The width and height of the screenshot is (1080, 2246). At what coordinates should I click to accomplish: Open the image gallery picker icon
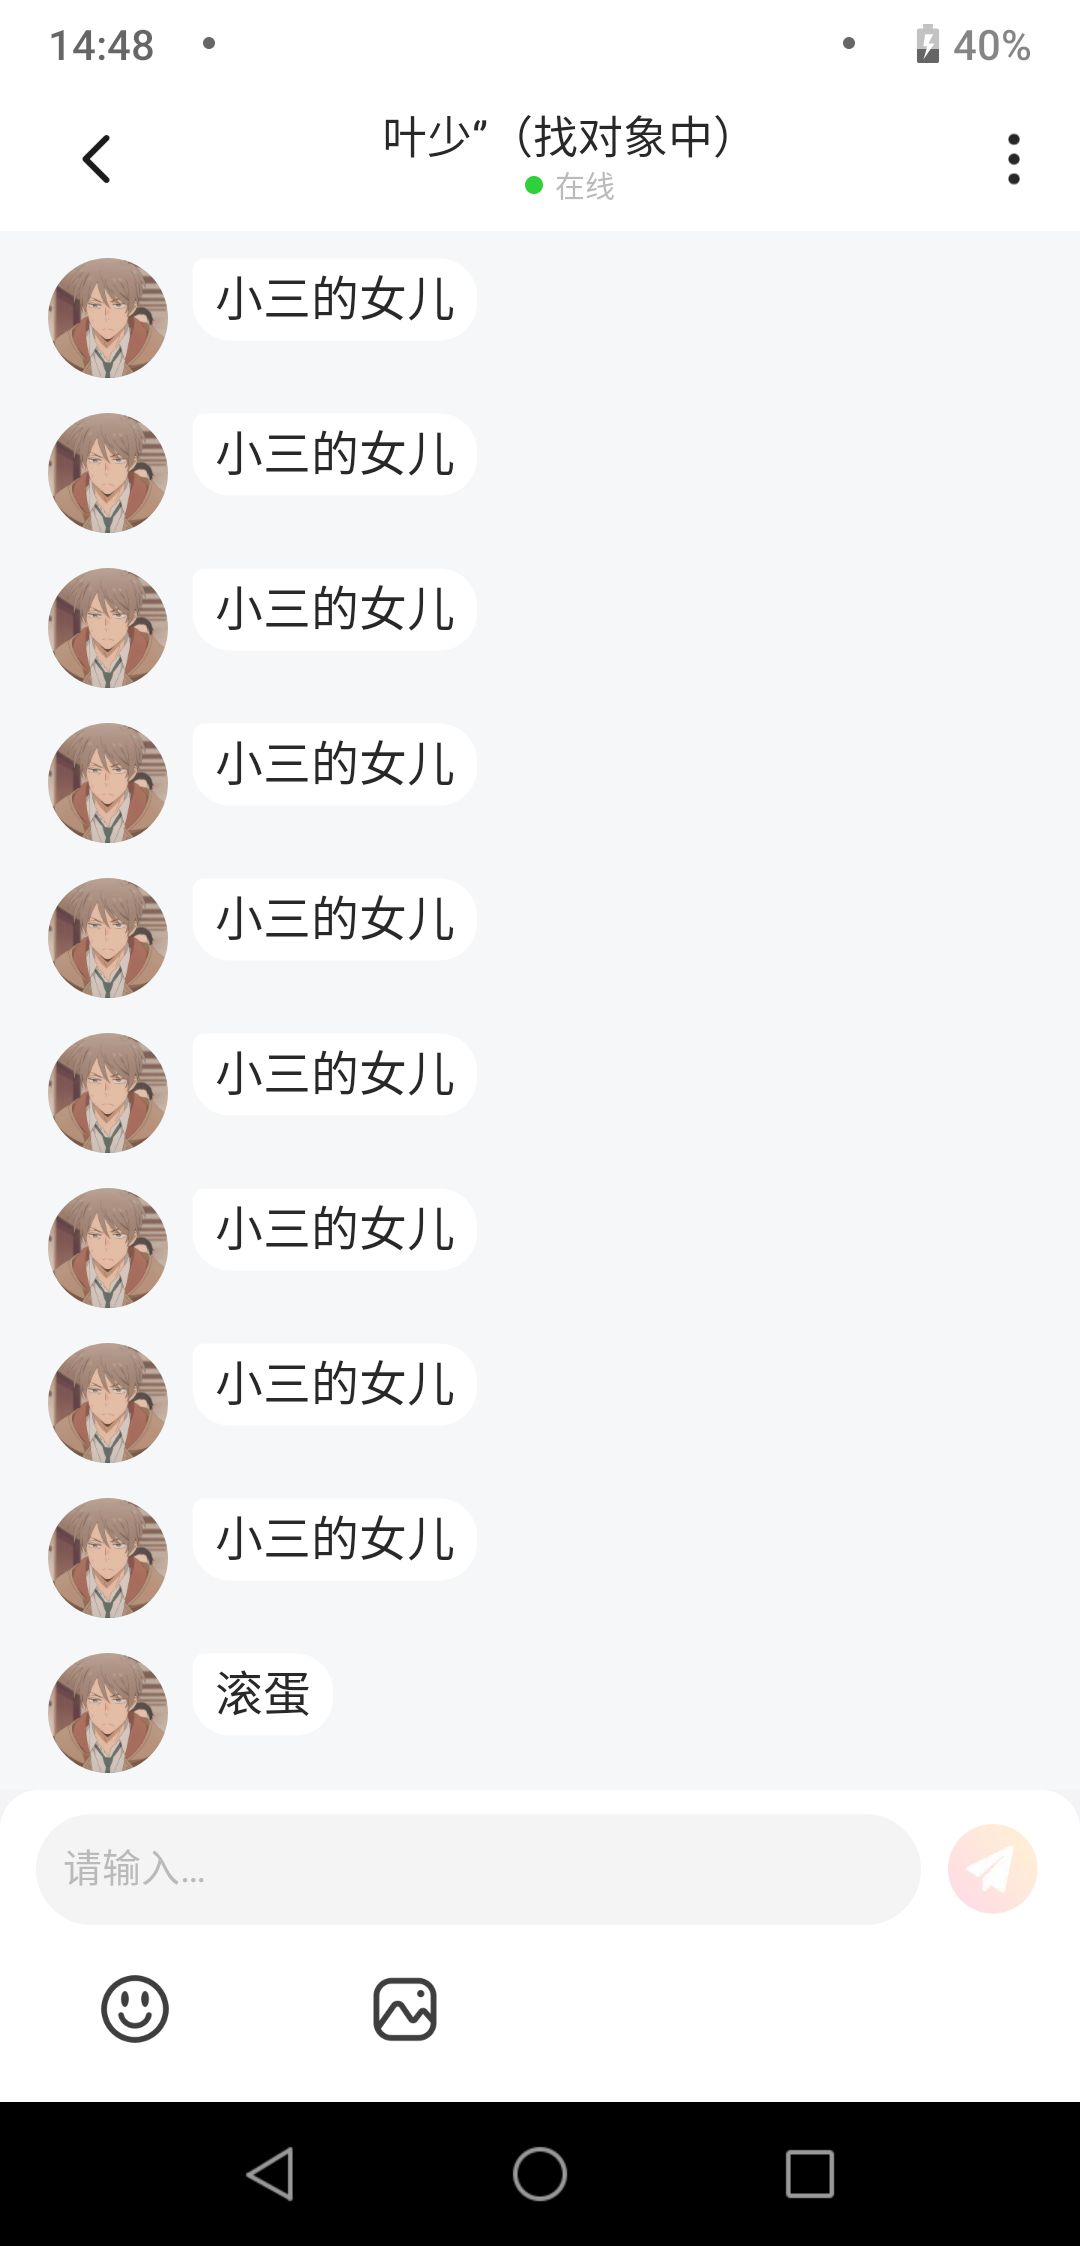[x=405, y=2009]
